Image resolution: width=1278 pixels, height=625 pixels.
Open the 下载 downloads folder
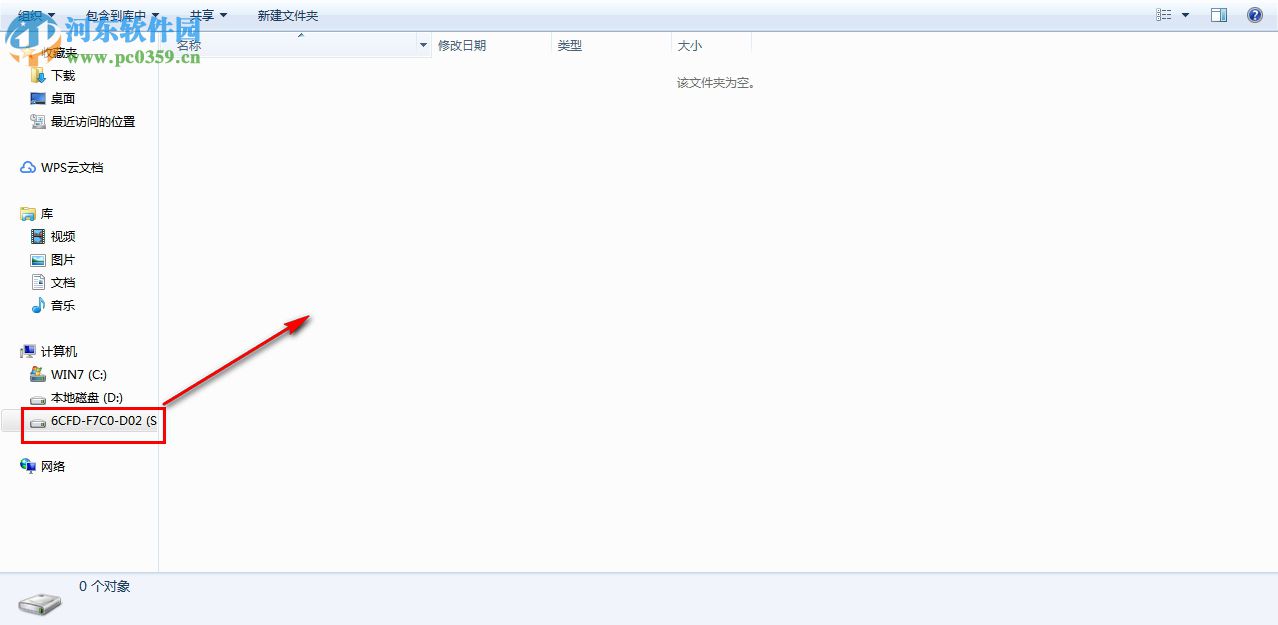[62, 75]
